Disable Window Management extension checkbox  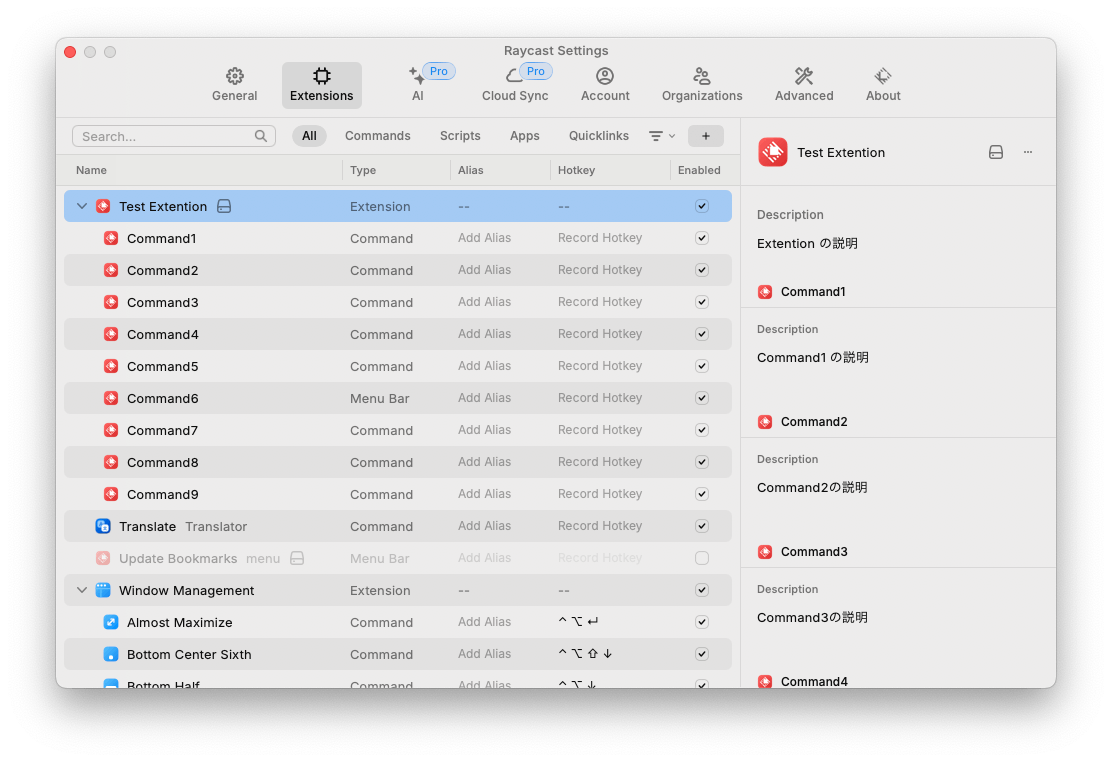tap(701, 590)
